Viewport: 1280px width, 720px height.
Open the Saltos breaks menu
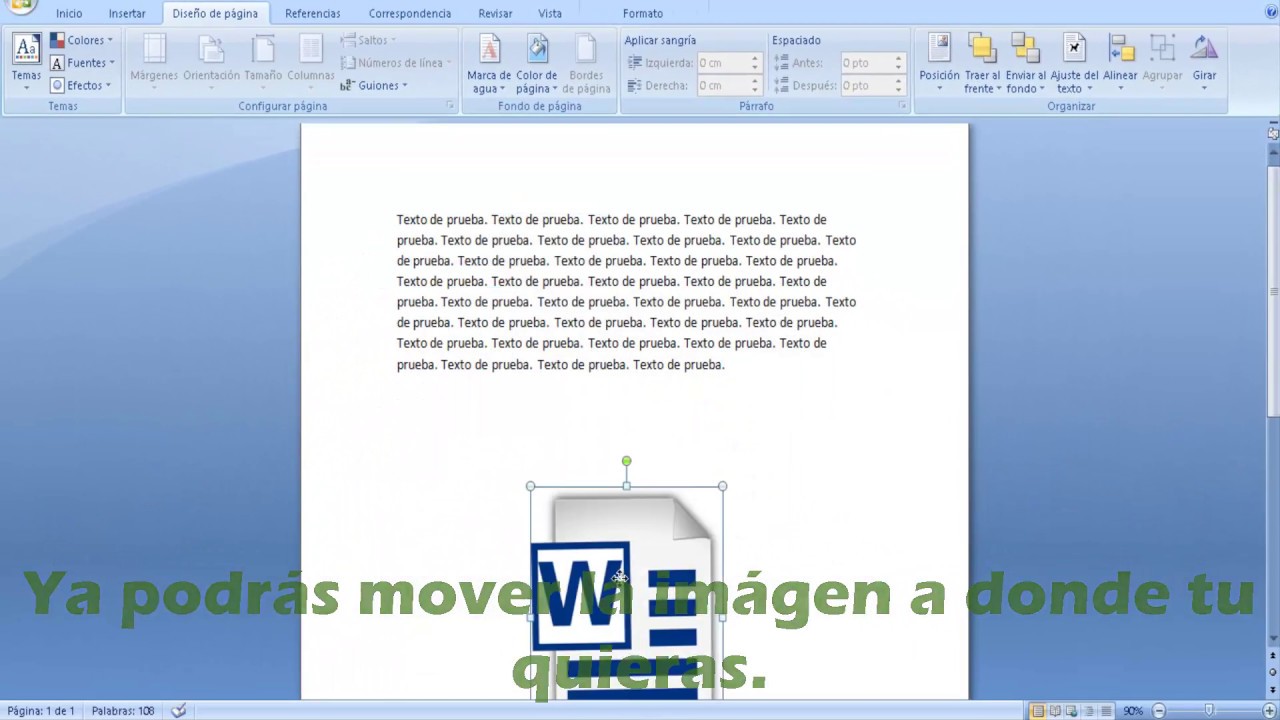[x=368, y=40]
